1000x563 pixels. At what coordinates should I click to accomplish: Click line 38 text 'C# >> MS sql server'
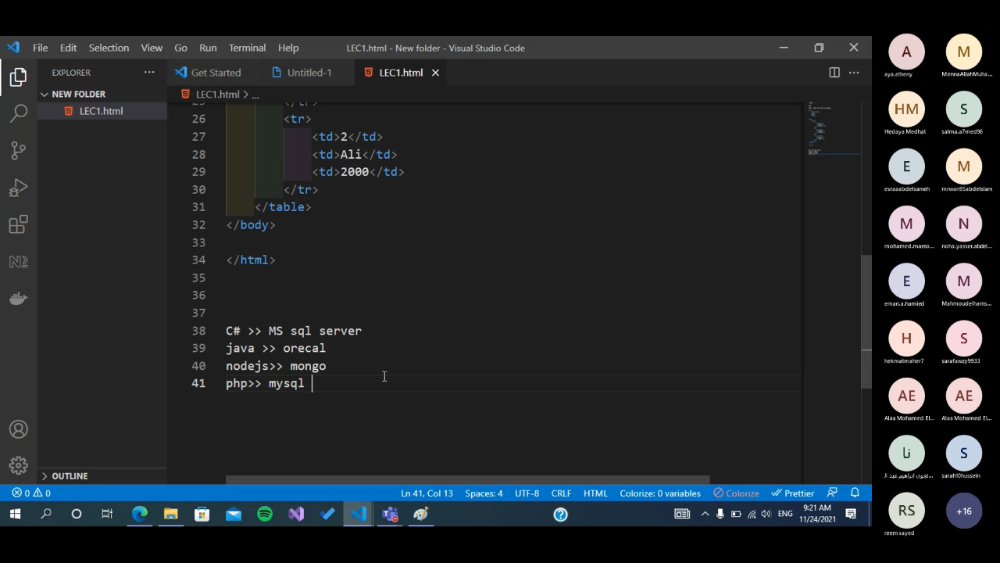point(293,331)
